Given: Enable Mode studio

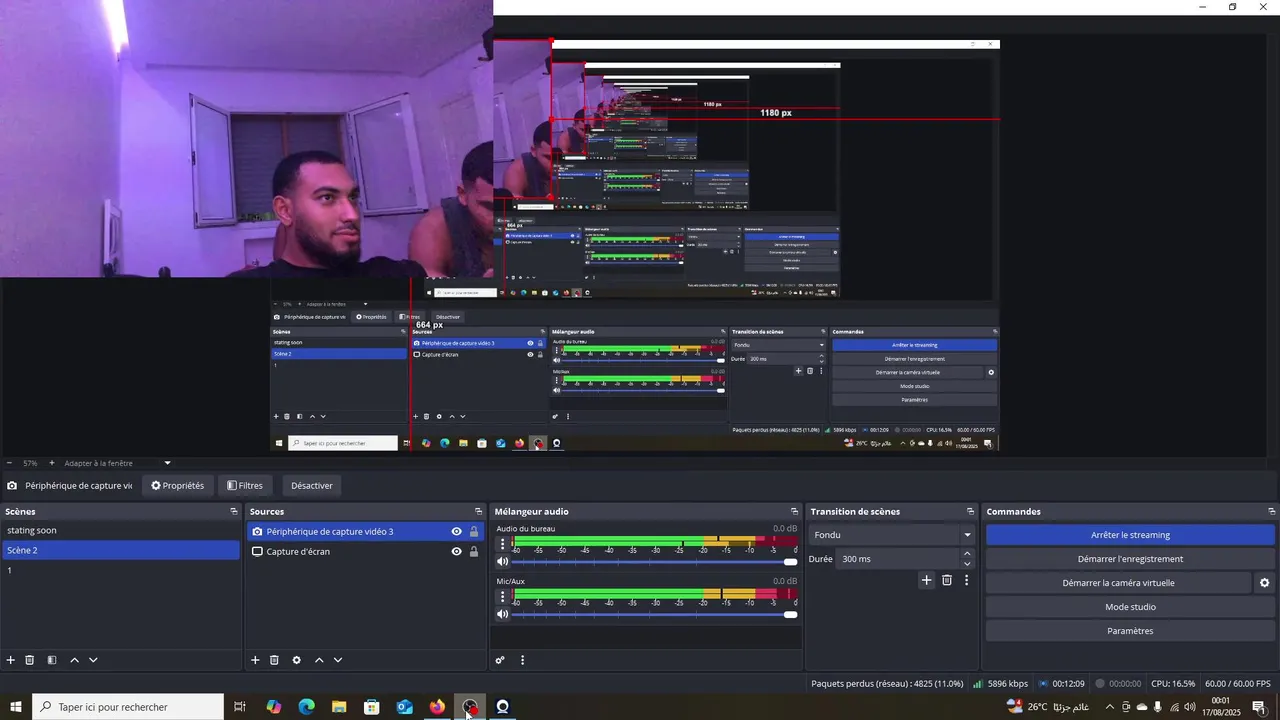Looking at the screenshot, I should pos(1130,607).
